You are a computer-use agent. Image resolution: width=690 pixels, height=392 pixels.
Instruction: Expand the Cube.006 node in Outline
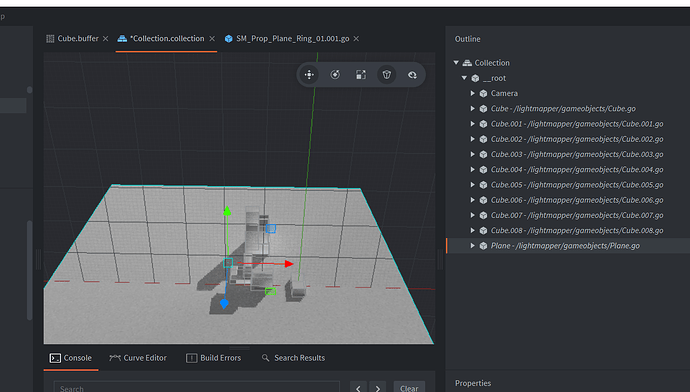pyautogui.click(x=473, y=200)
